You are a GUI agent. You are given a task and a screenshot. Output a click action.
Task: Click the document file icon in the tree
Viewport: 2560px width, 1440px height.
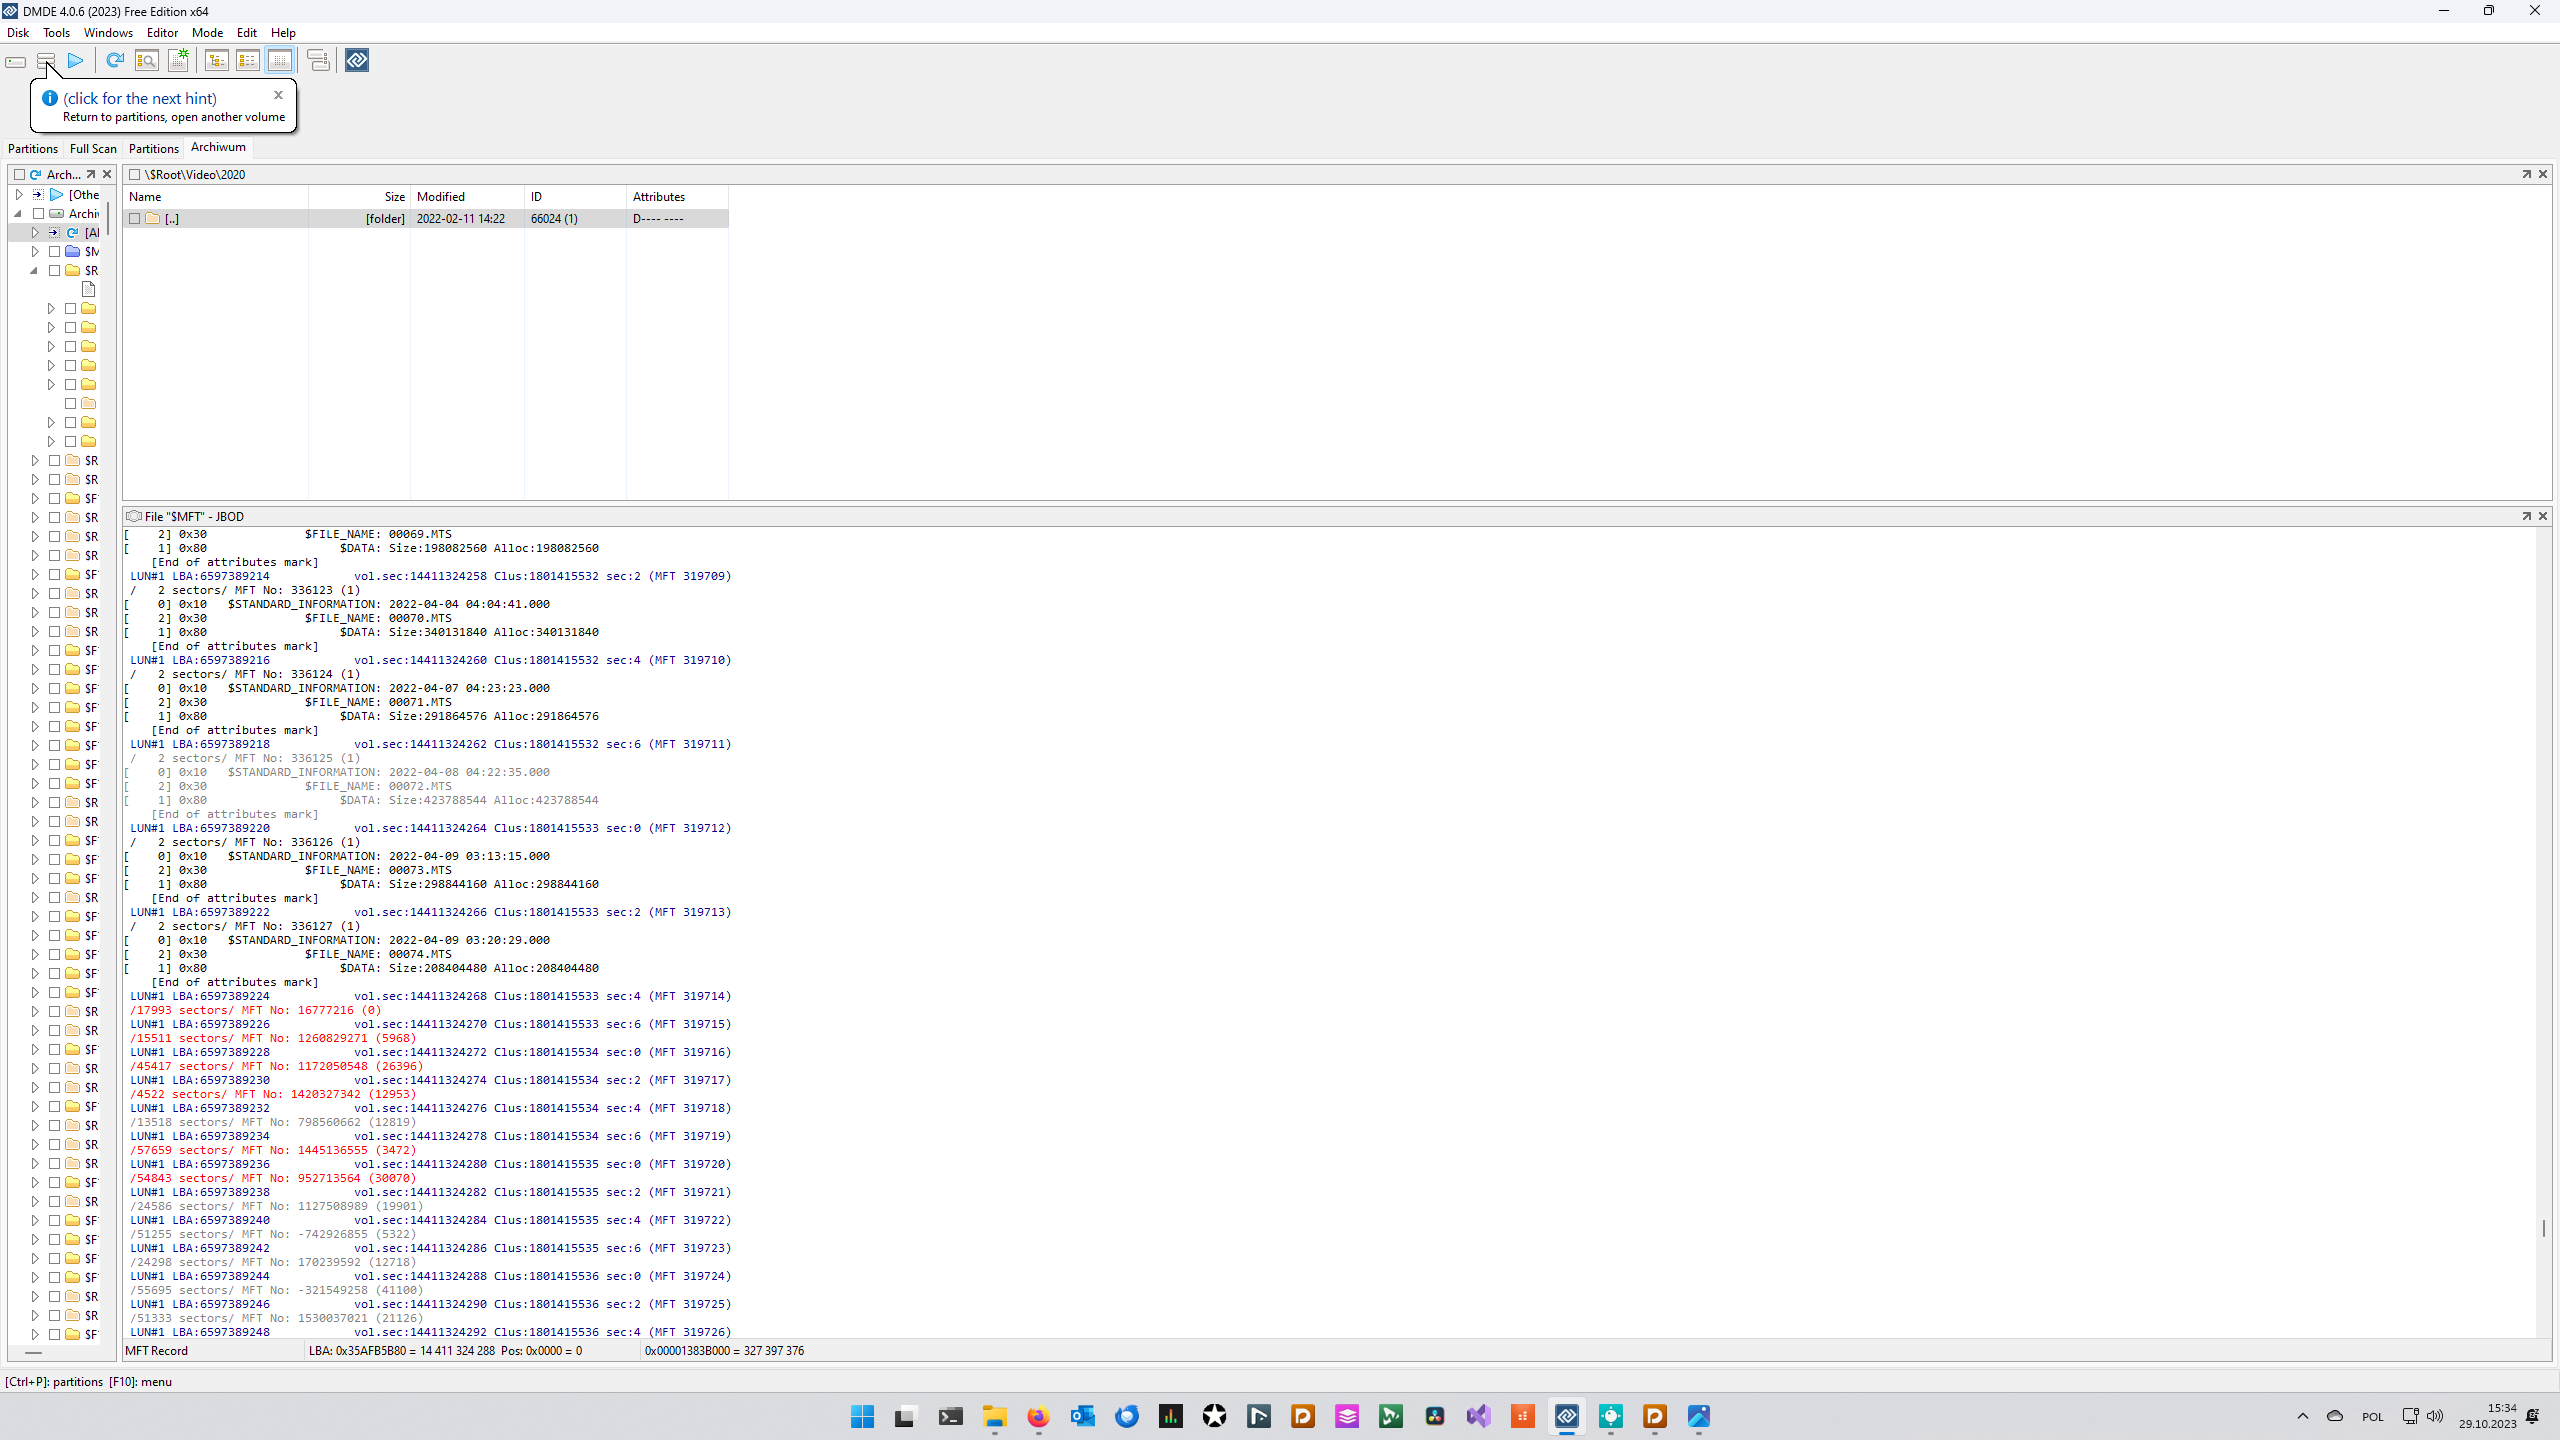(88, 289)
